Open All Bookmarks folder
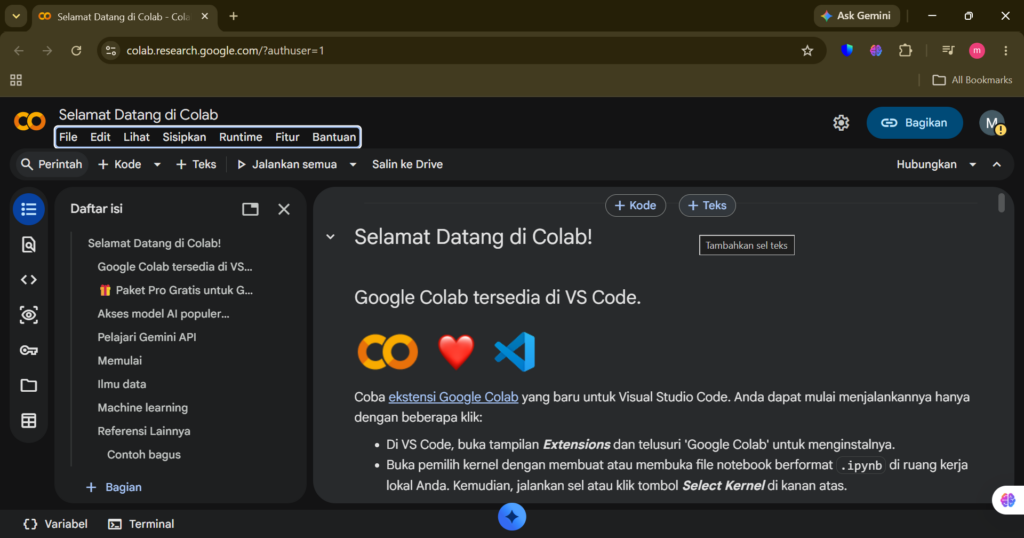 972,80
